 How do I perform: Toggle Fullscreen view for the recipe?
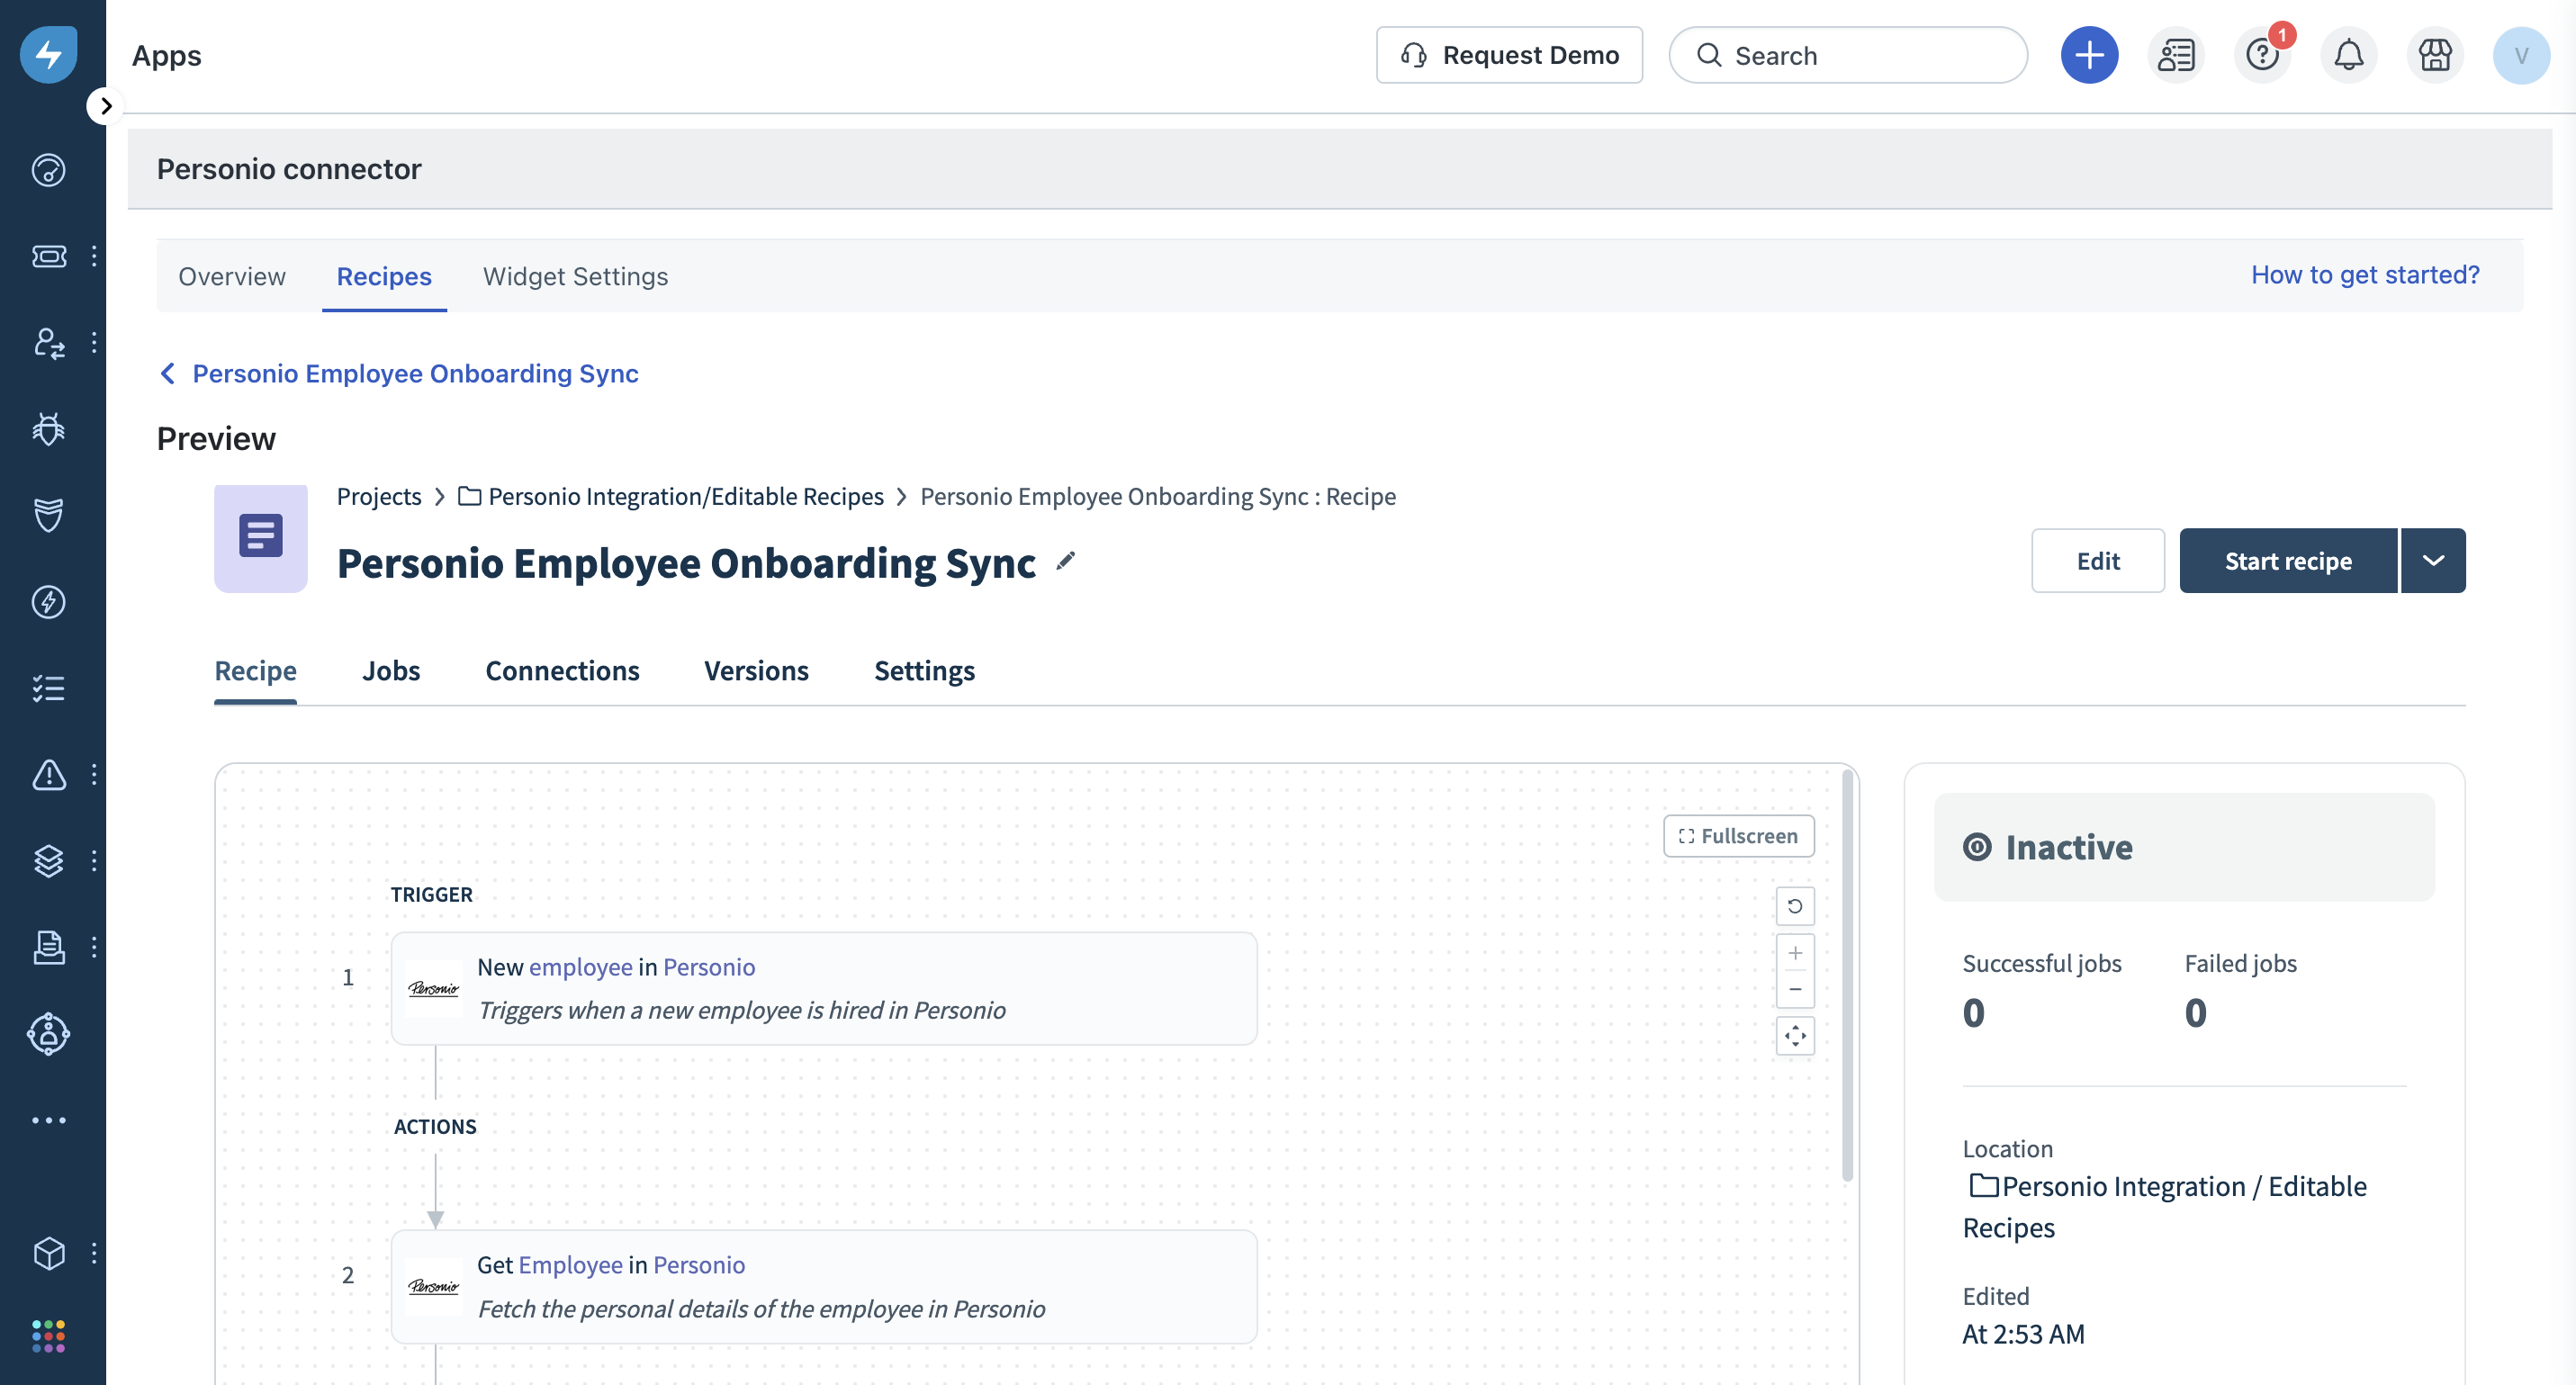click(x=1738, y=836)
